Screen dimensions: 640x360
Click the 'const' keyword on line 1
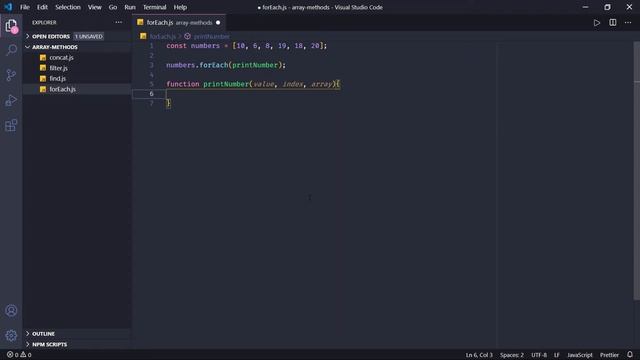176,46
